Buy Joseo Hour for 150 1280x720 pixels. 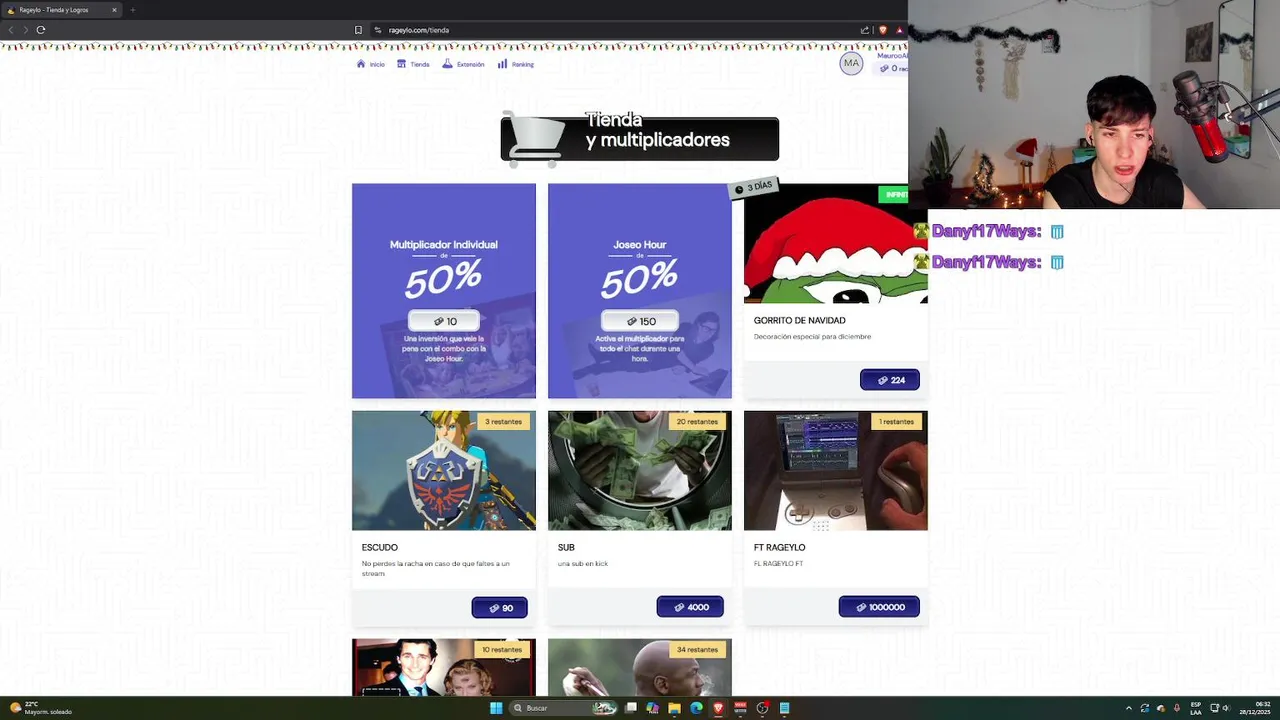(640, 321)
